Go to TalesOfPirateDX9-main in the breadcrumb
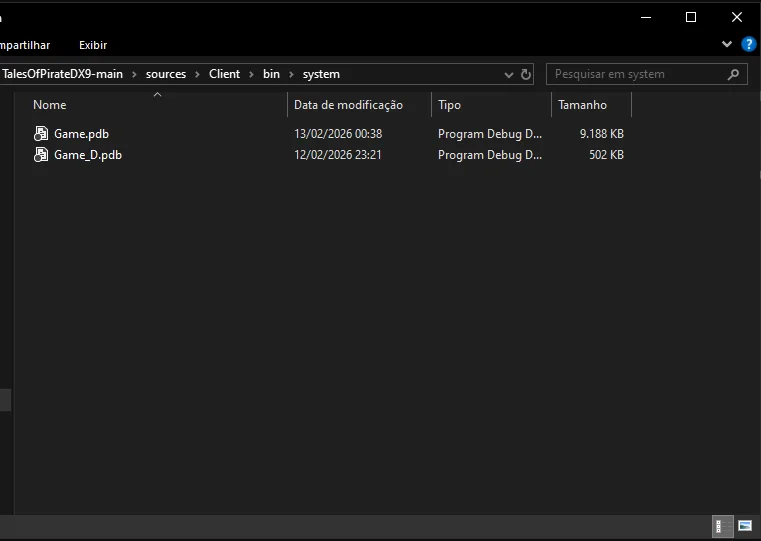Screen dimensions: 761x541 [62, 74]
